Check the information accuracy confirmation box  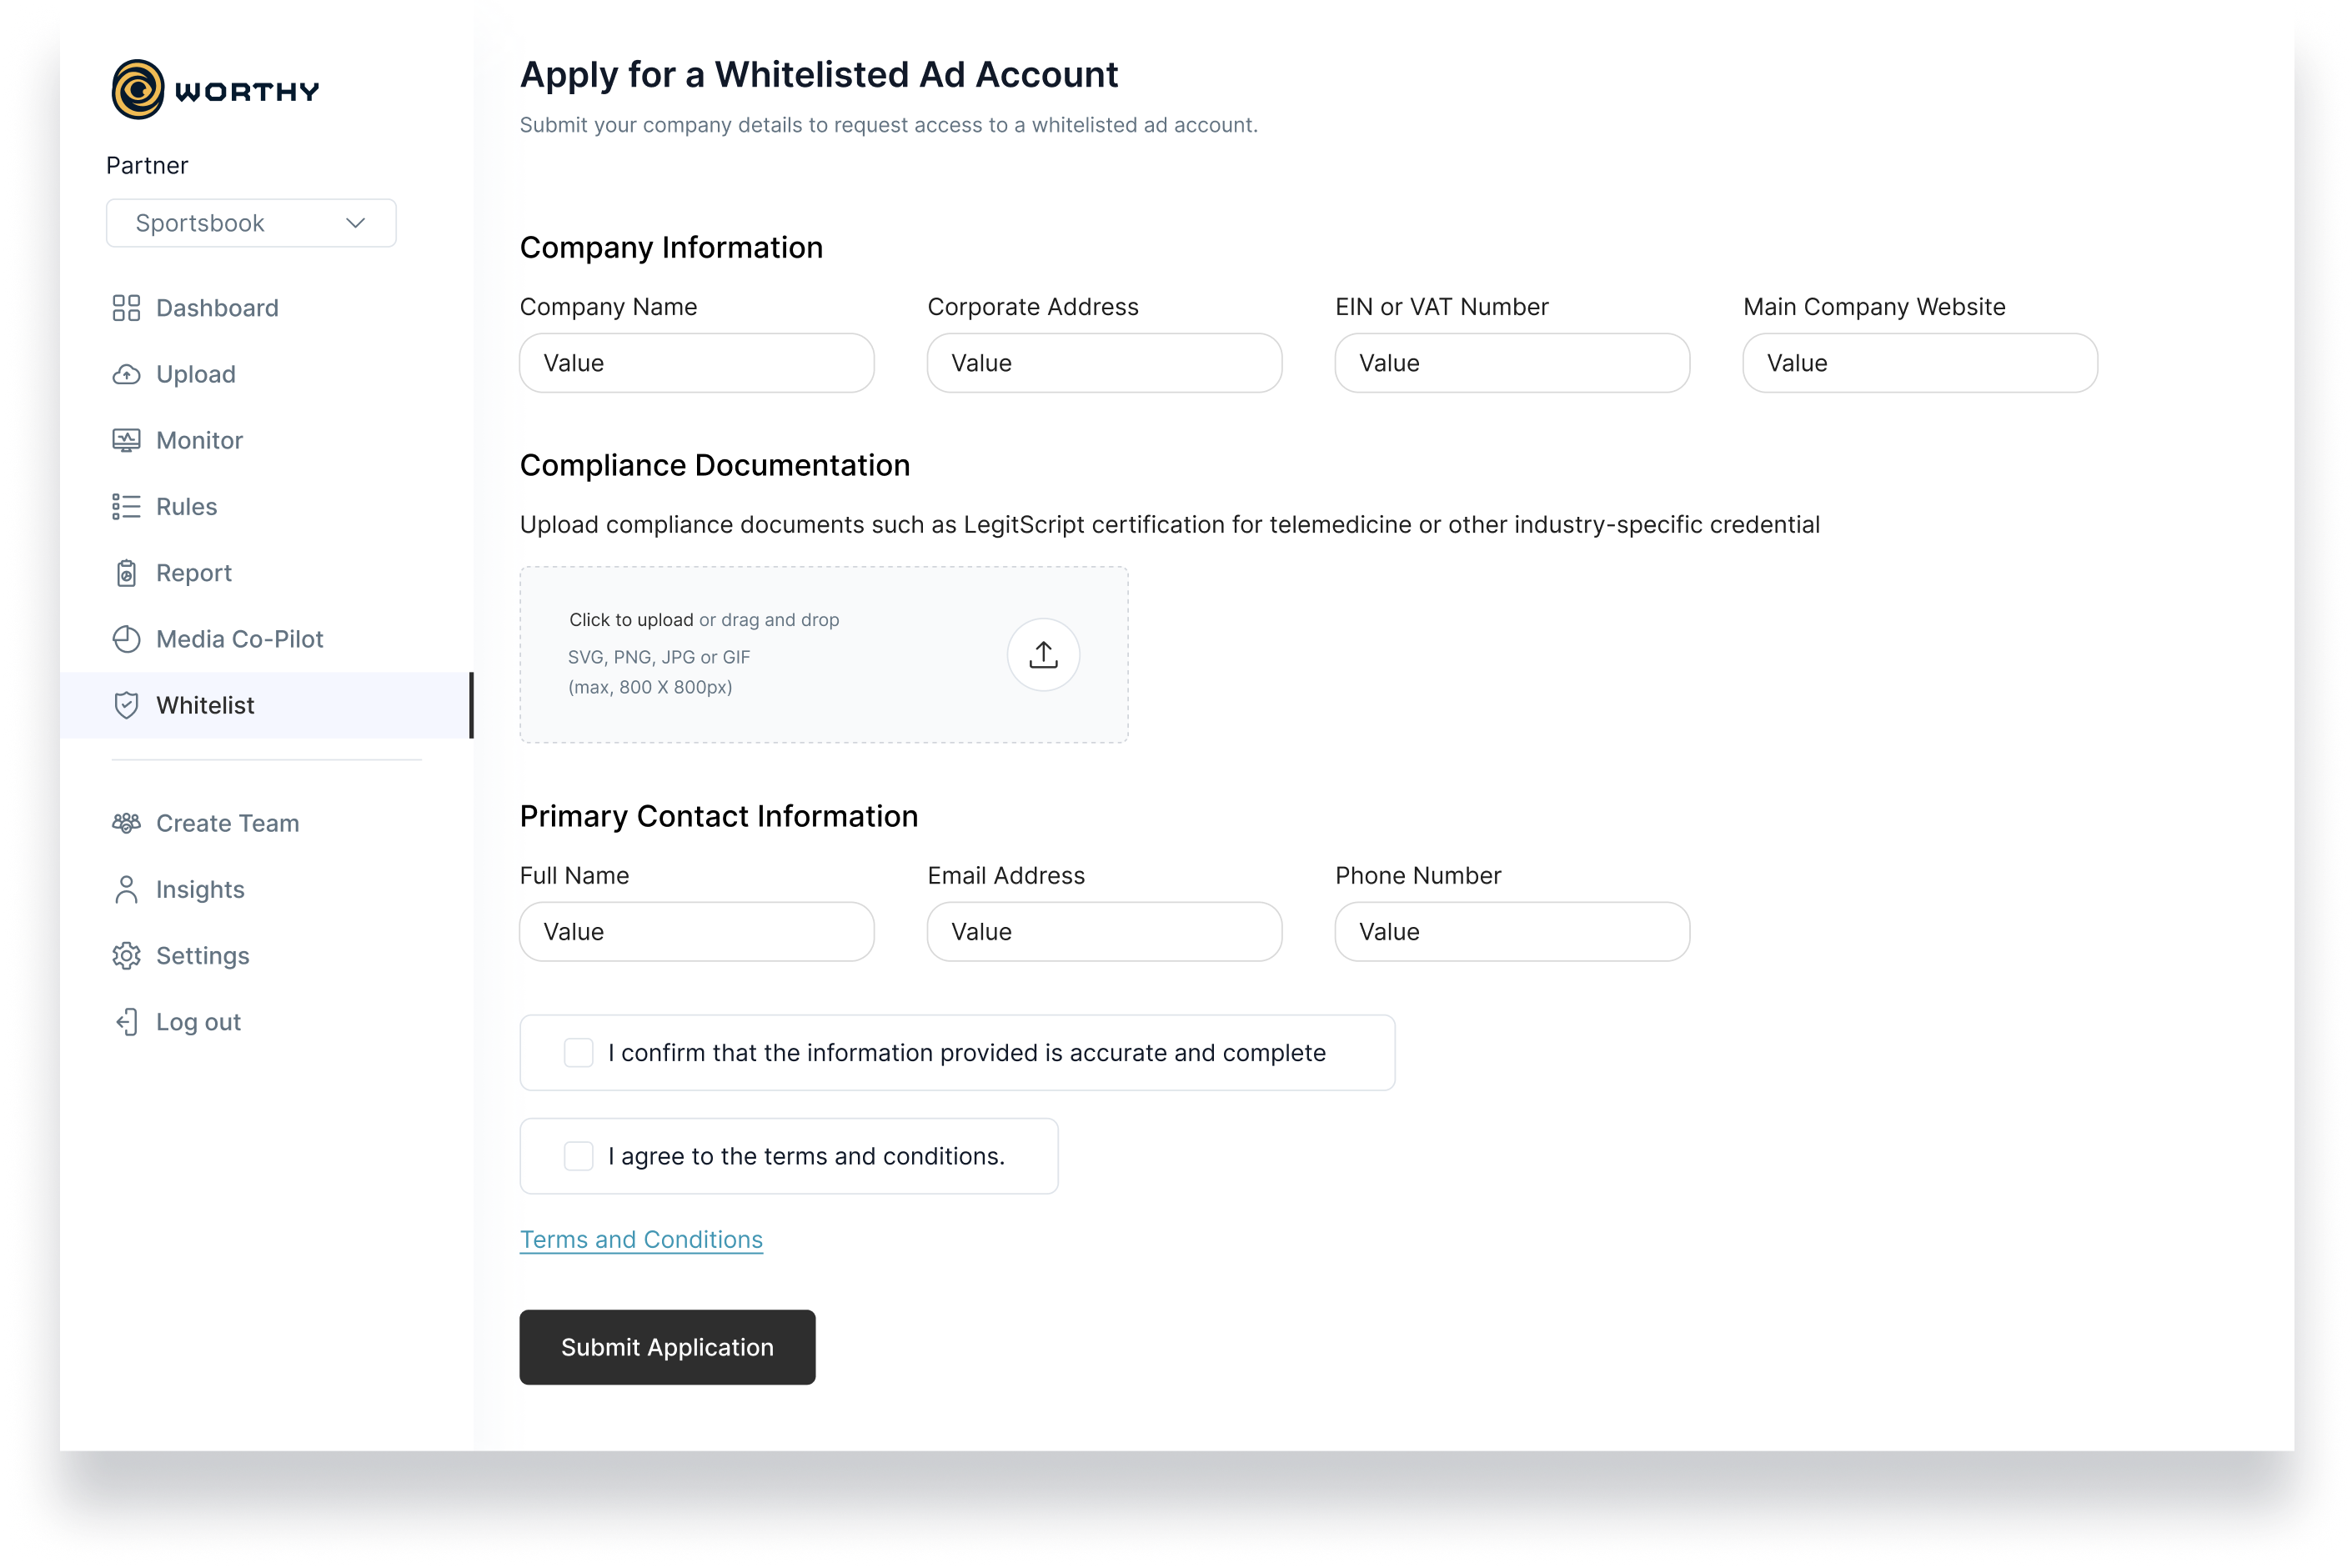pyautogui.click(x=578, y=1053)
